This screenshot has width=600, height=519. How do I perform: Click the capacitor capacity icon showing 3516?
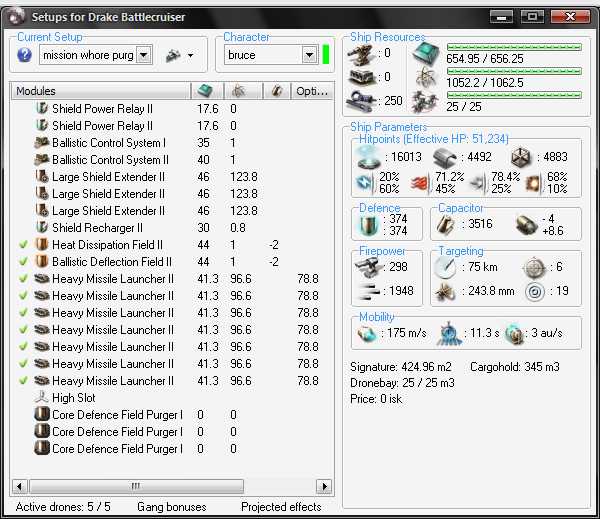pos(445,224)
